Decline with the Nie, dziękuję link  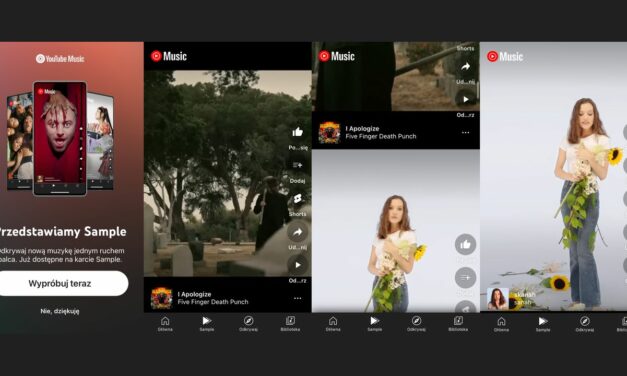click(60, 311)
